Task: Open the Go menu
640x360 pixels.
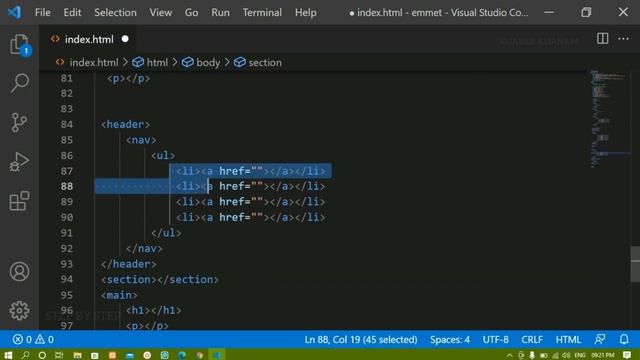Action: [x=191, y=13]
